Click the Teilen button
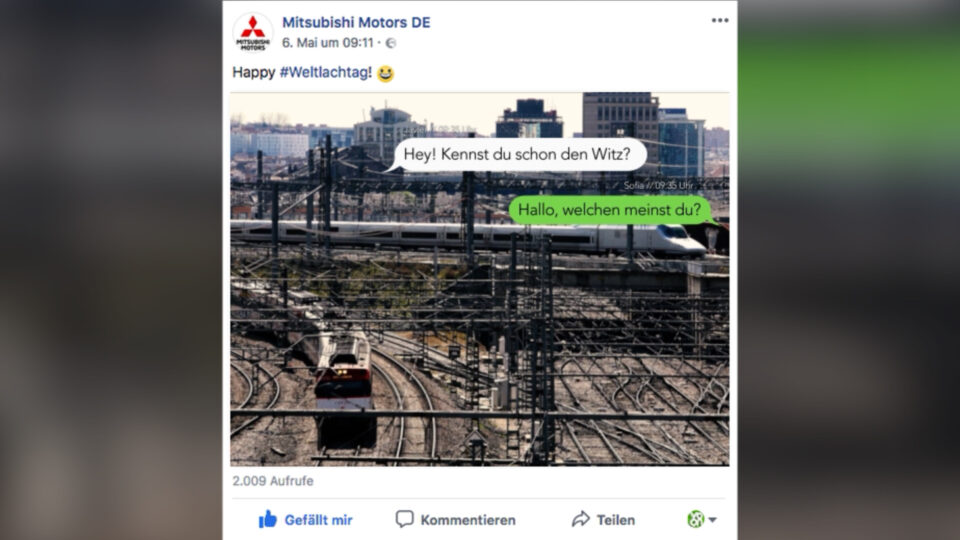Image resolution: width=960 pixels, height=540 pixels. coord(603,520)
